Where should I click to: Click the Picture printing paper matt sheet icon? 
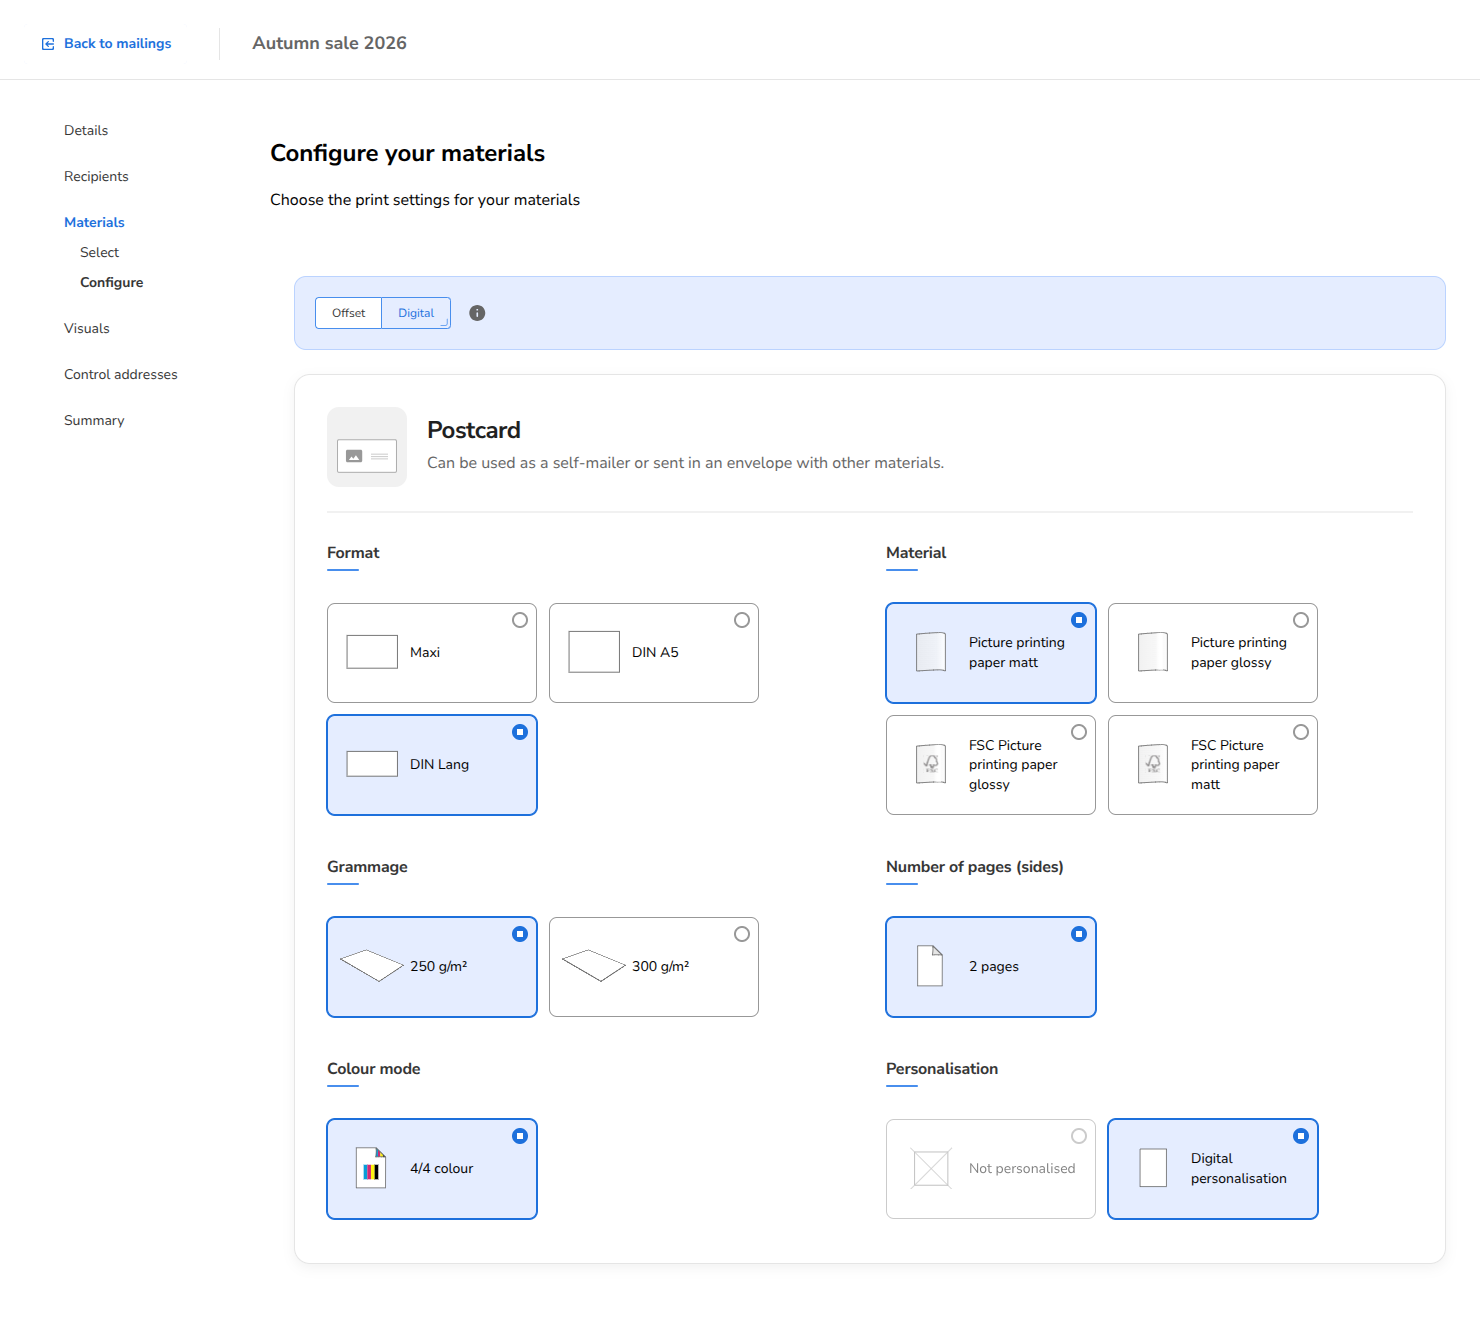pyautogui.click(x=931, y=652)
